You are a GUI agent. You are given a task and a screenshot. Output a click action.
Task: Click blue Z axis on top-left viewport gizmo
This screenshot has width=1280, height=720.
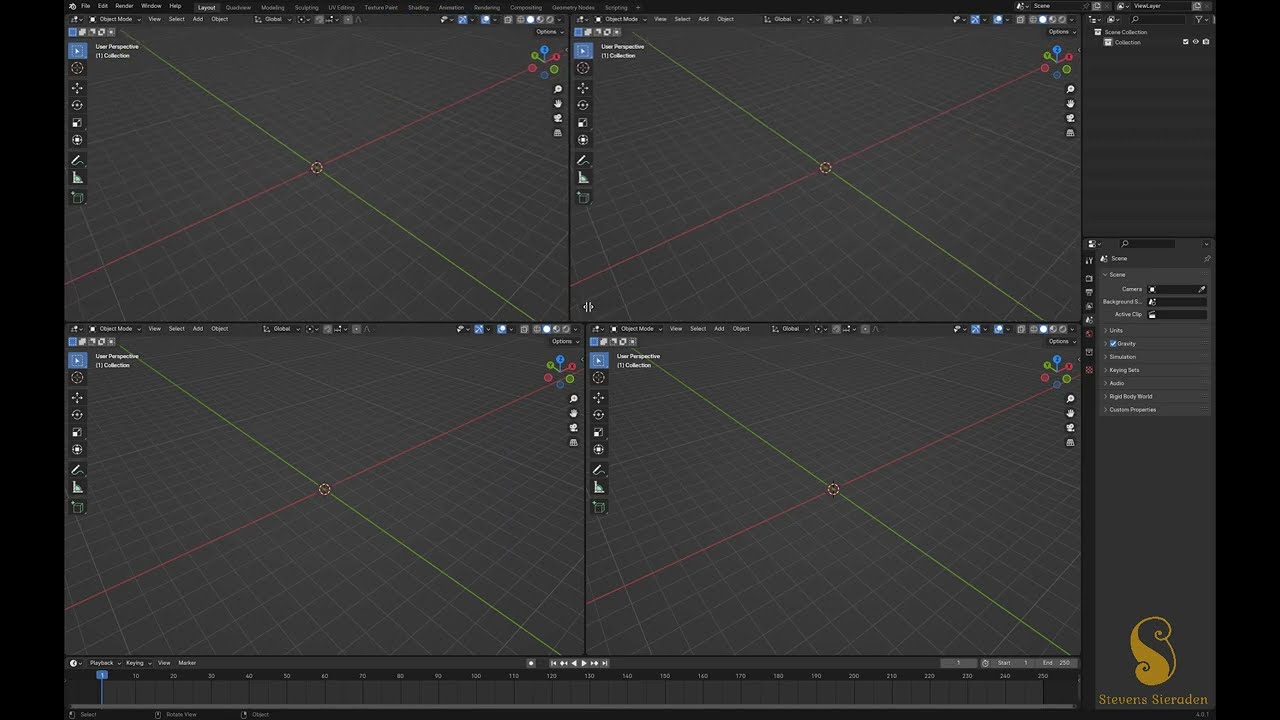coord(544,49)
